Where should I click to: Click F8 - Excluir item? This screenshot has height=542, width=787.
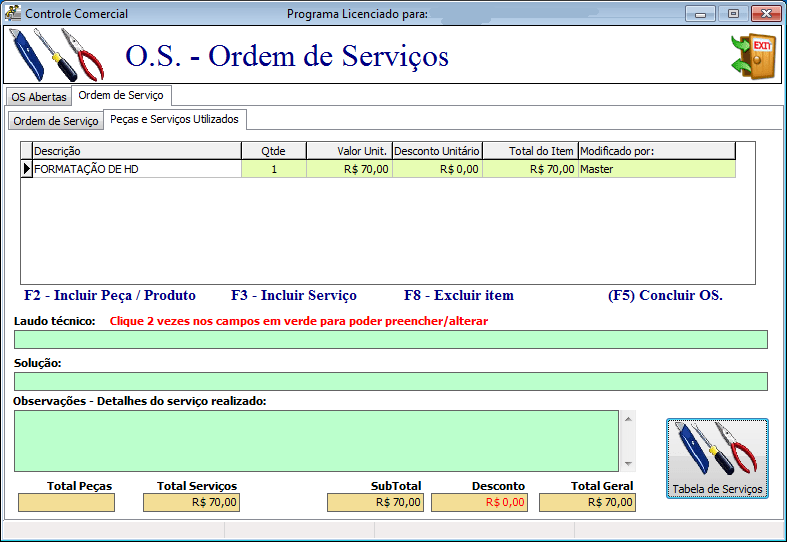[x=459, y=295]
